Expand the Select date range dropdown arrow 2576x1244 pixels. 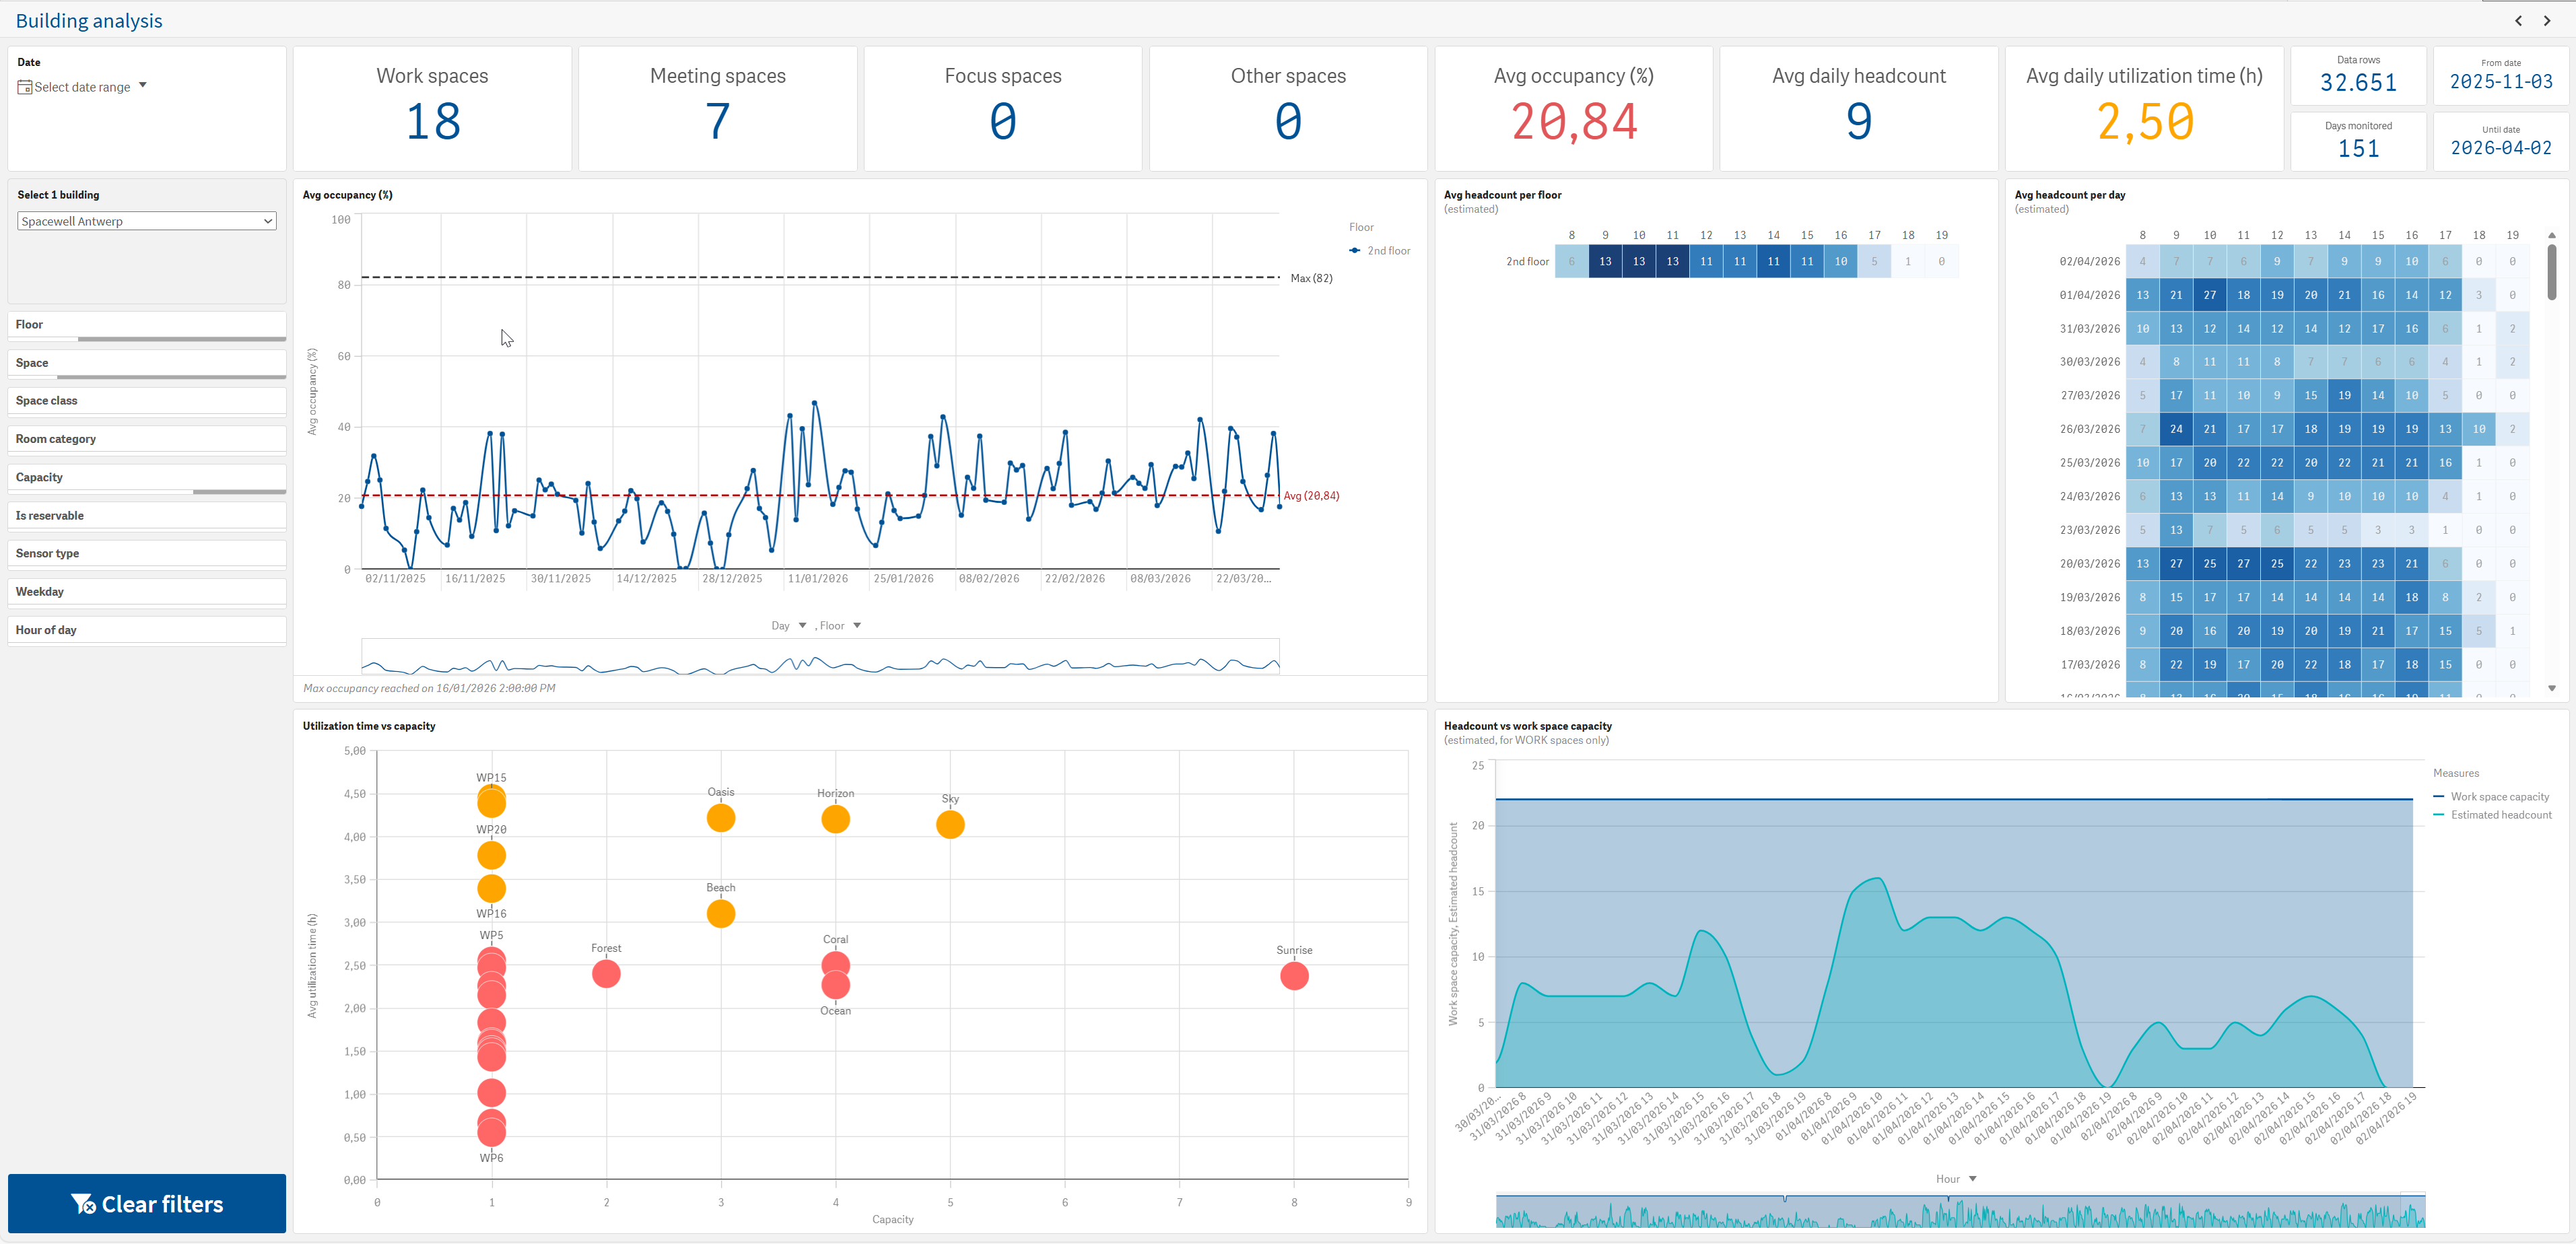point(143,86)
